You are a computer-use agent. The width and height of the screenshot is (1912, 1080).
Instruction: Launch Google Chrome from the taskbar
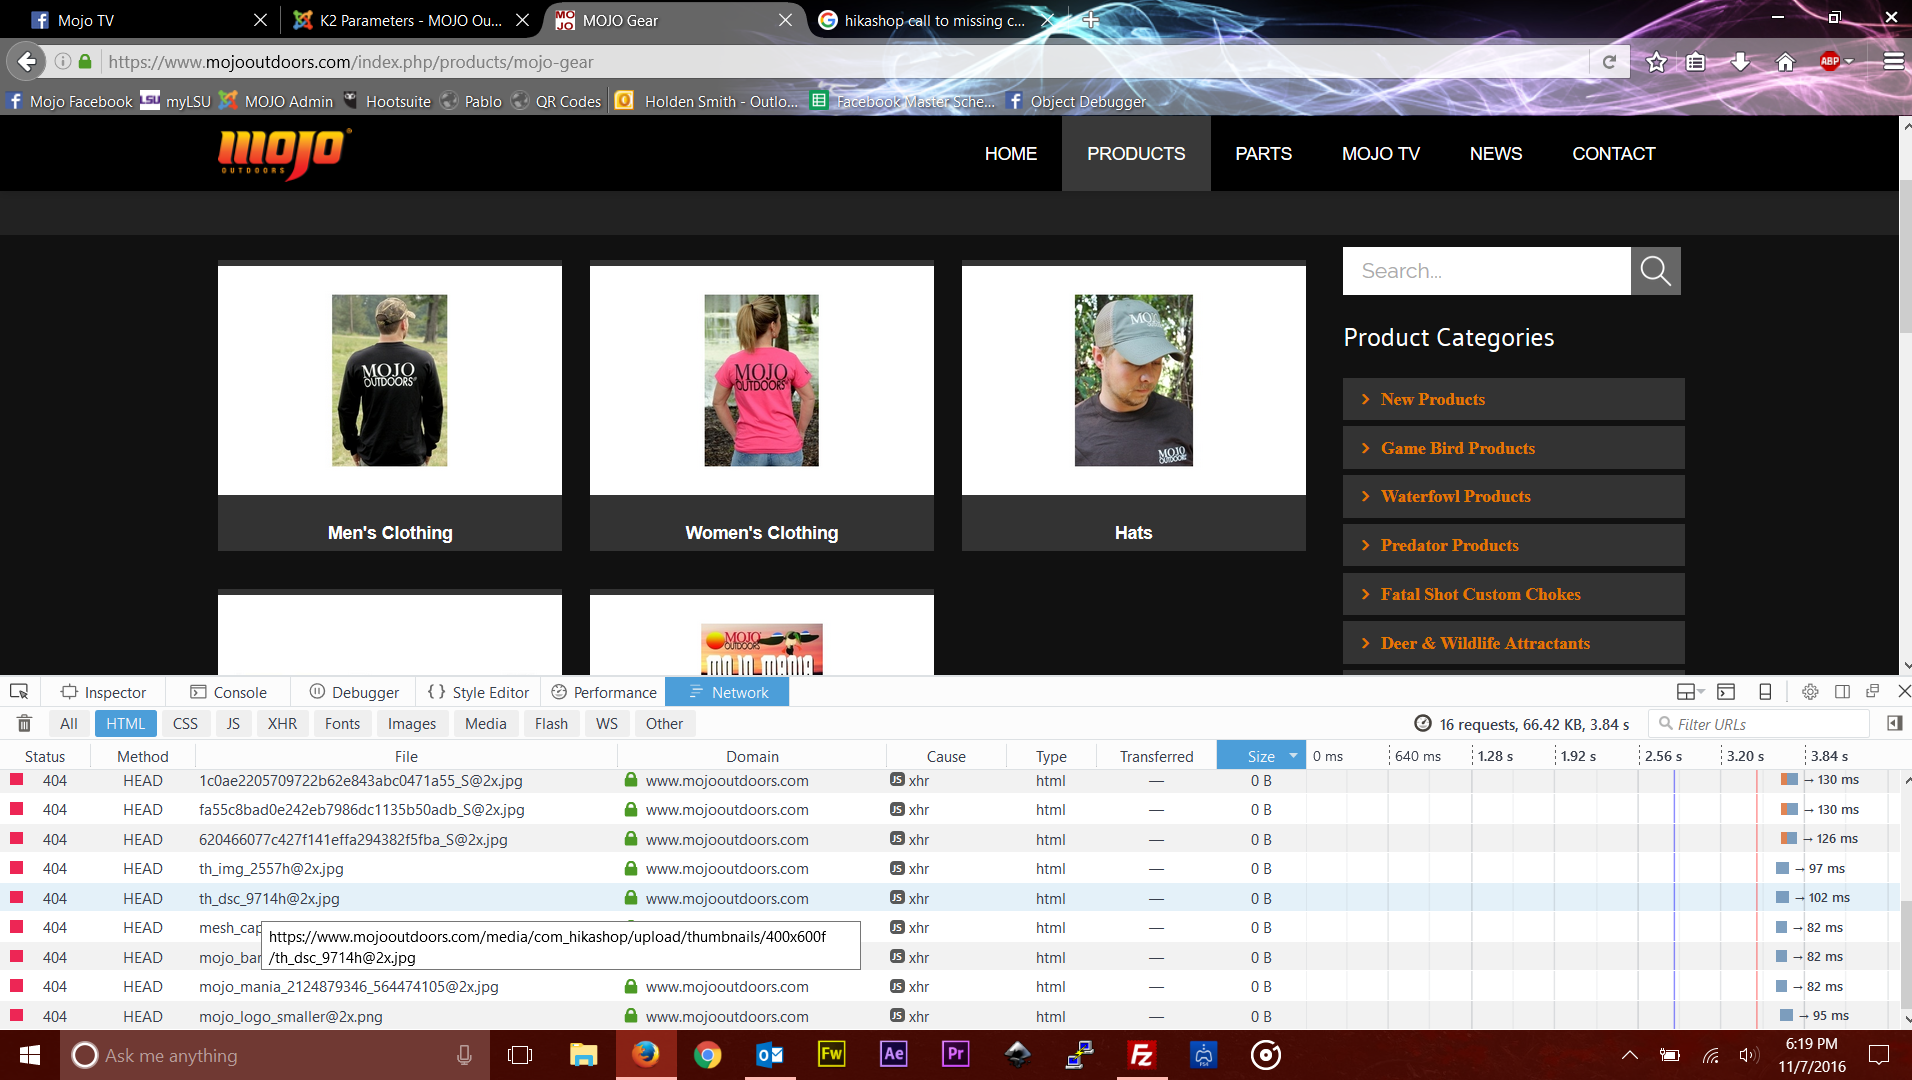coord(708,1055)
